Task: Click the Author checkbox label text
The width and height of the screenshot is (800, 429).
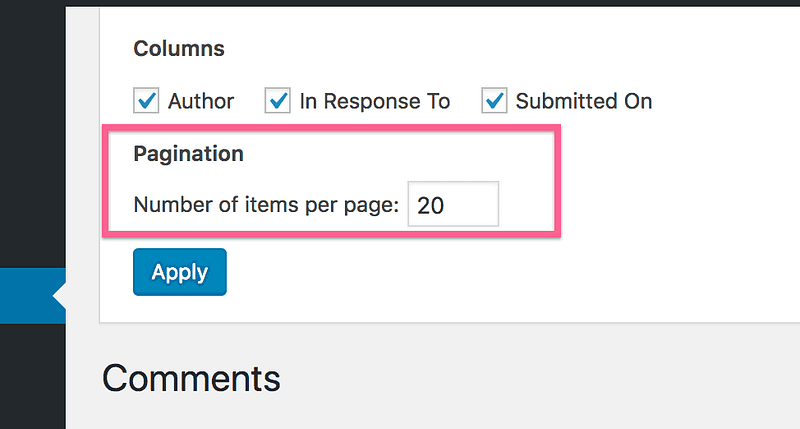Action: tap(201, 101)
